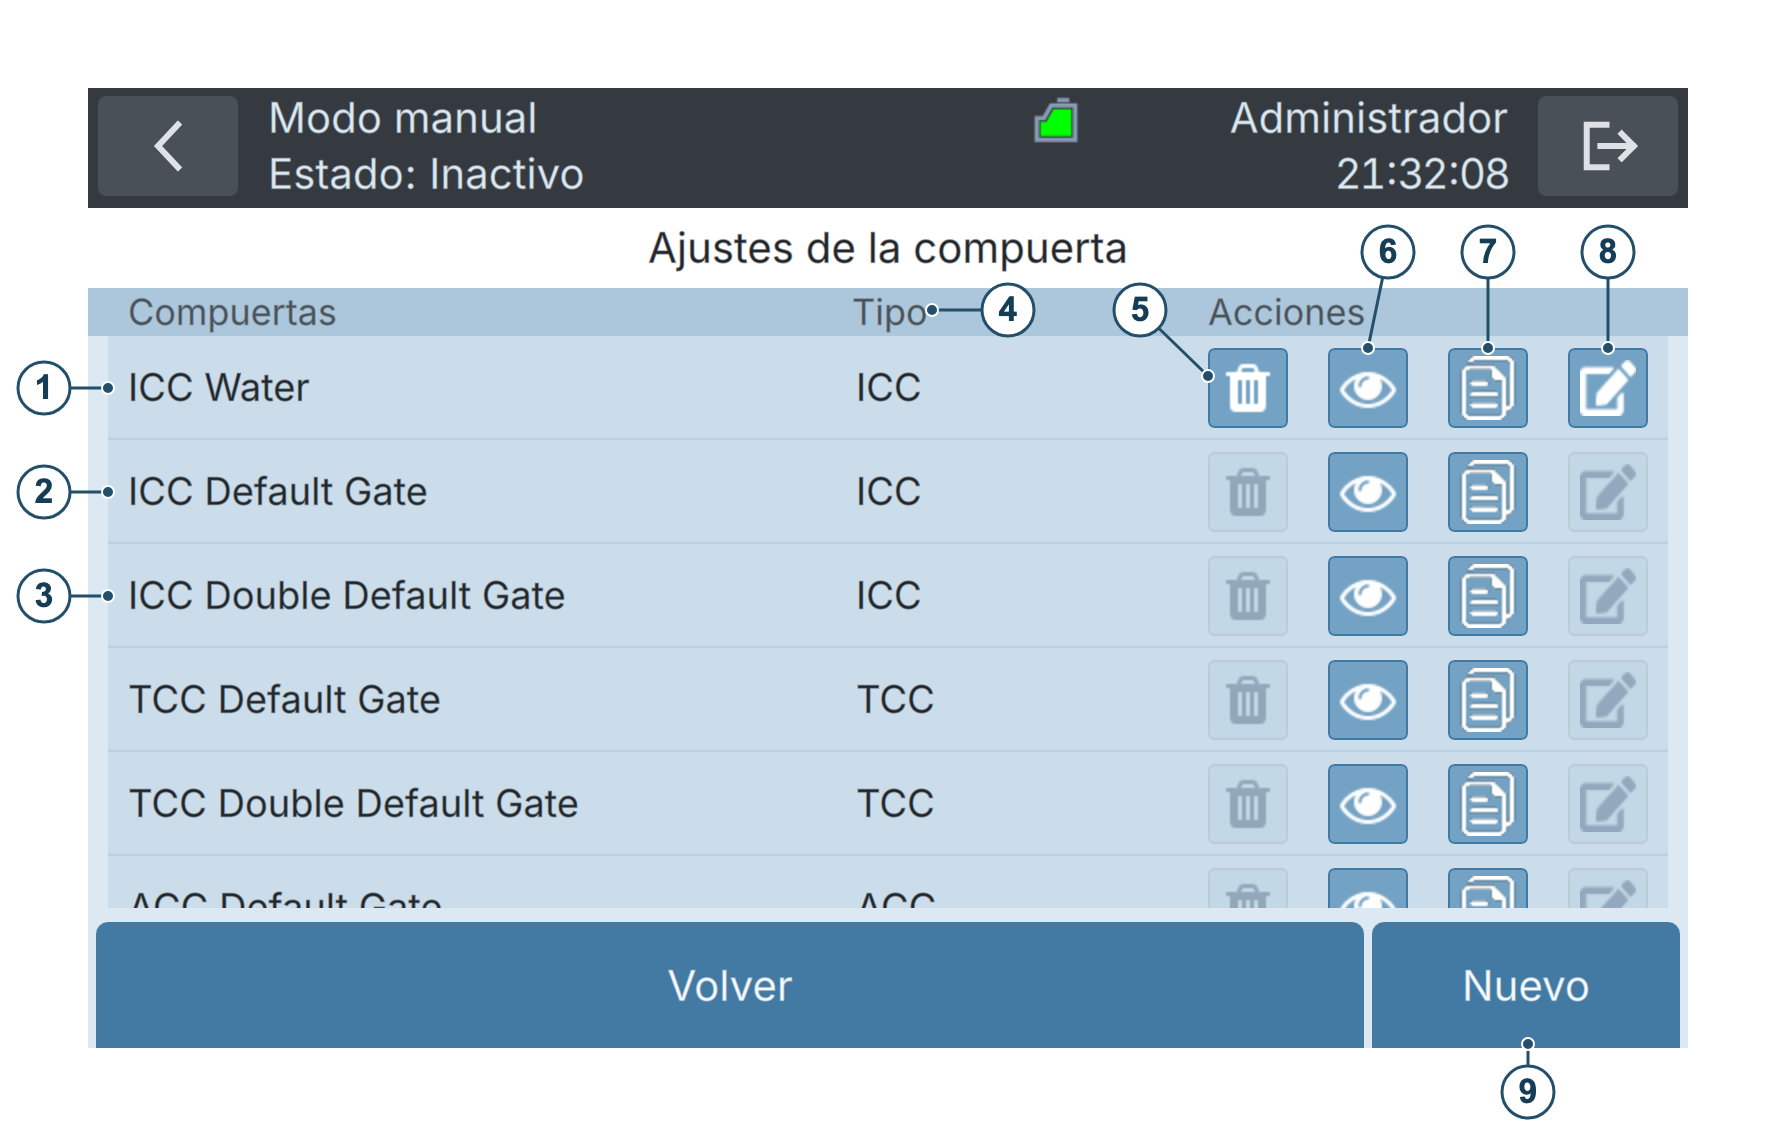Click the Modo manual header text

(403, 119)
